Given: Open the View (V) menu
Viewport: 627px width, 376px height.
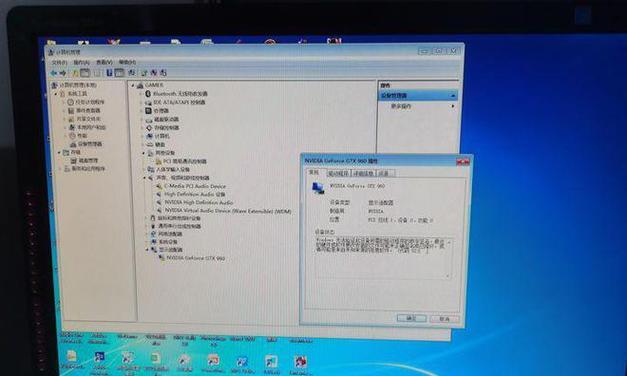Looking at the screenshot, I should pyautogui.click(x=104, y=62).
